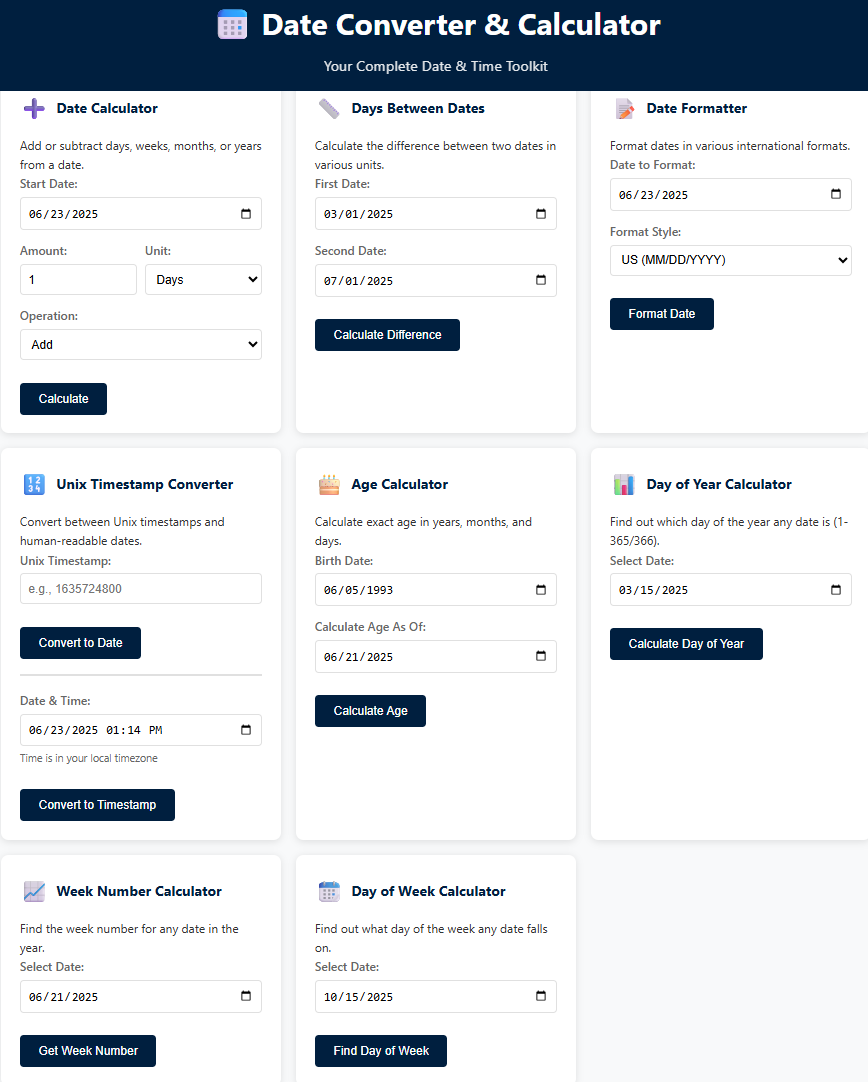Viewport: 868px width, 1082px height.
Task: Open calendar picker in Day of Week date
Action: coord(541,996)
